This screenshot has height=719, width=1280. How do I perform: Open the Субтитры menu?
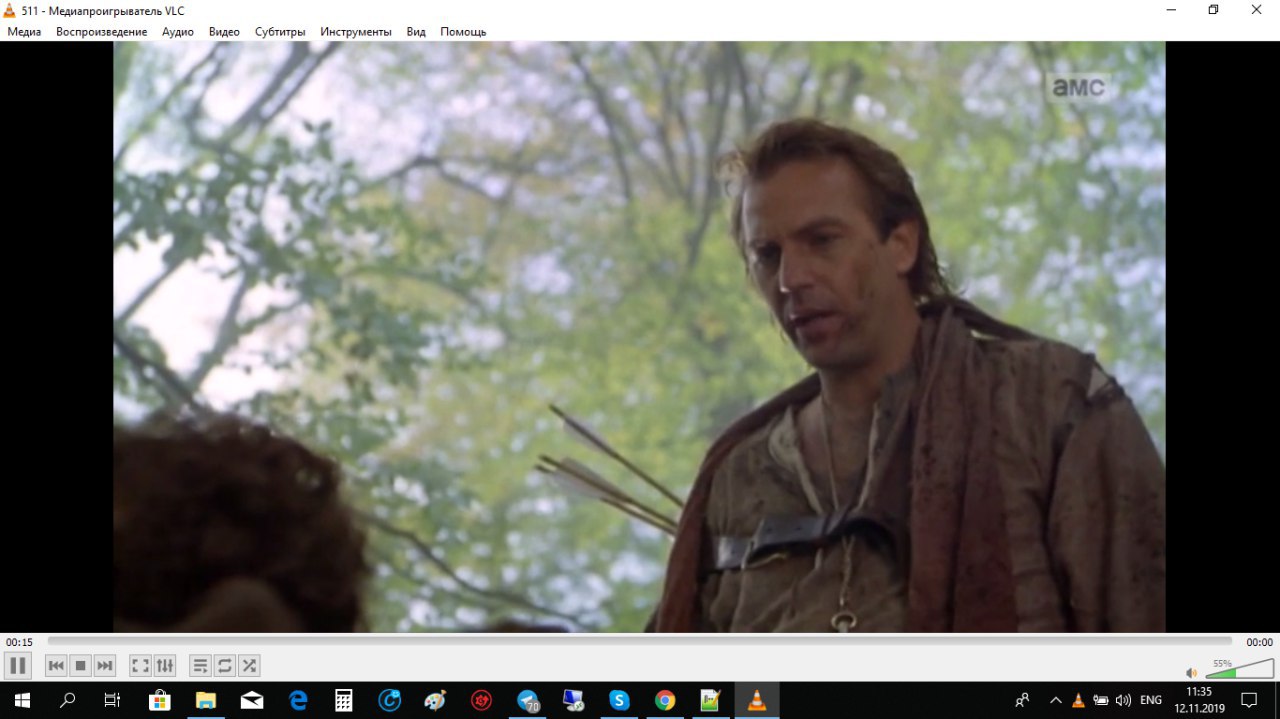click(x=280, y=31)
